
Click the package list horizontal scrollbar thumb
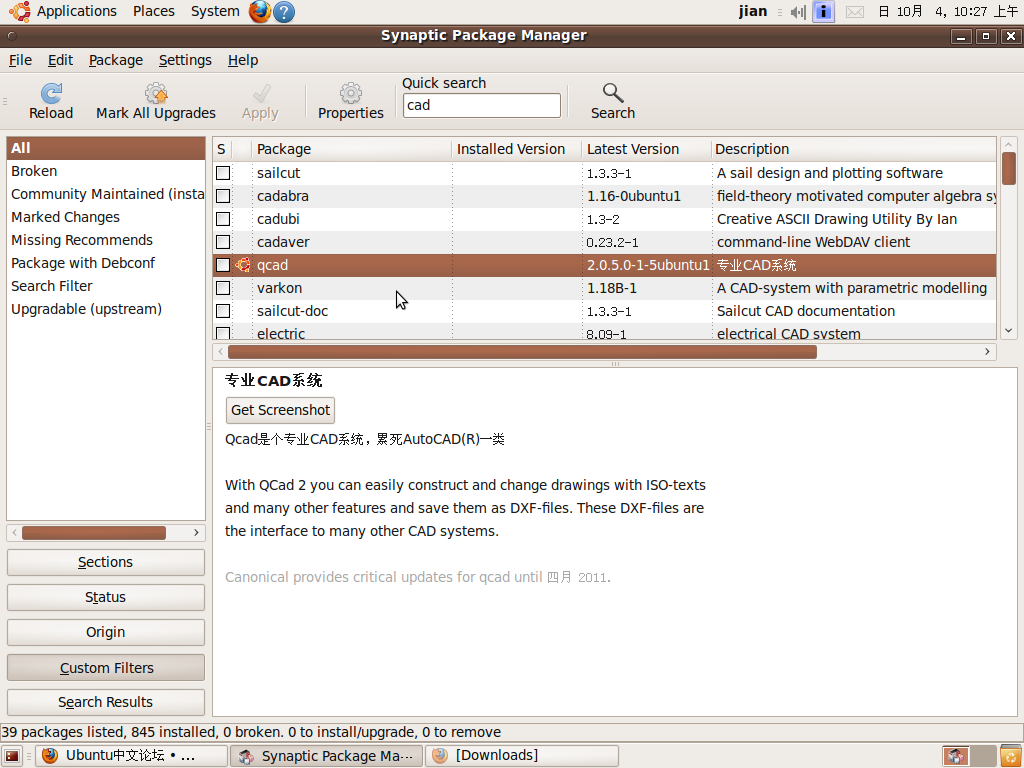click(522, 352)
